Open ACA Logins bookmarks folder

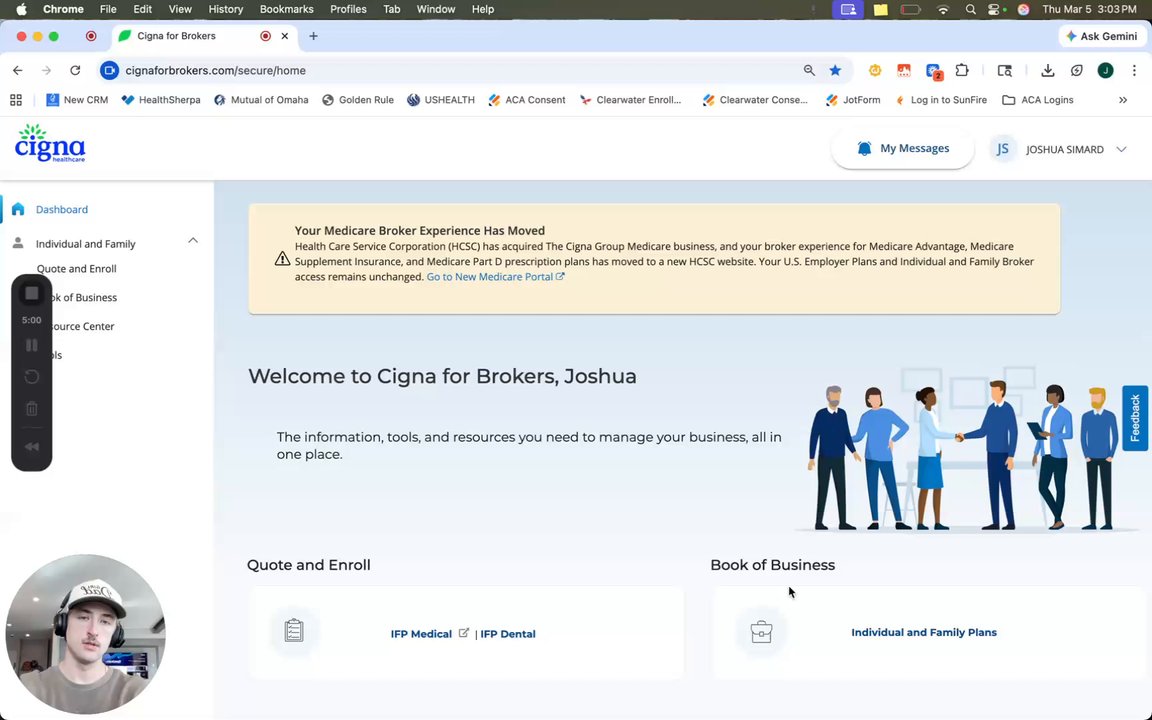point(1038,100)
